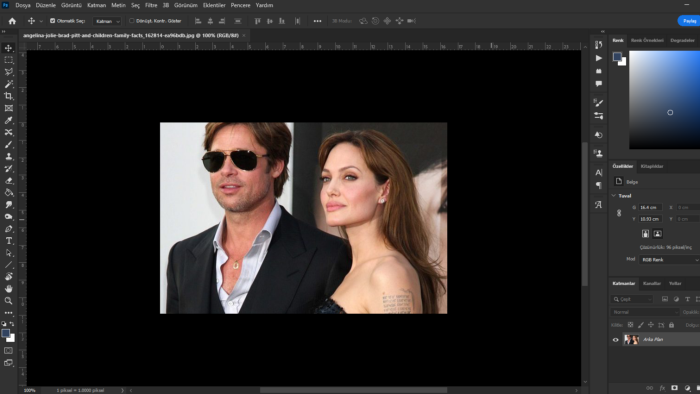This screenshot has height=394, width=700.
Task: Open the Edit Toolbar three-dots button
Action: coord(8,313)
